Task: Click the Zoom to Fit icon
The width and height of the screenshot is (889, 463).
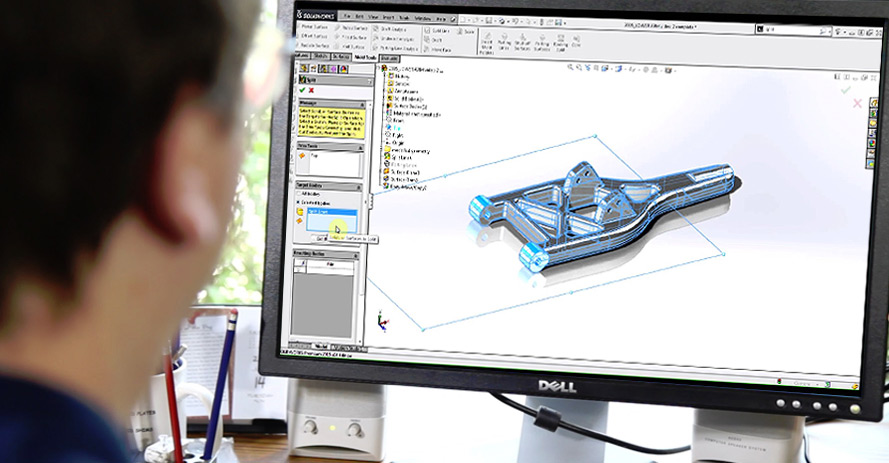Action: point(570,67)
